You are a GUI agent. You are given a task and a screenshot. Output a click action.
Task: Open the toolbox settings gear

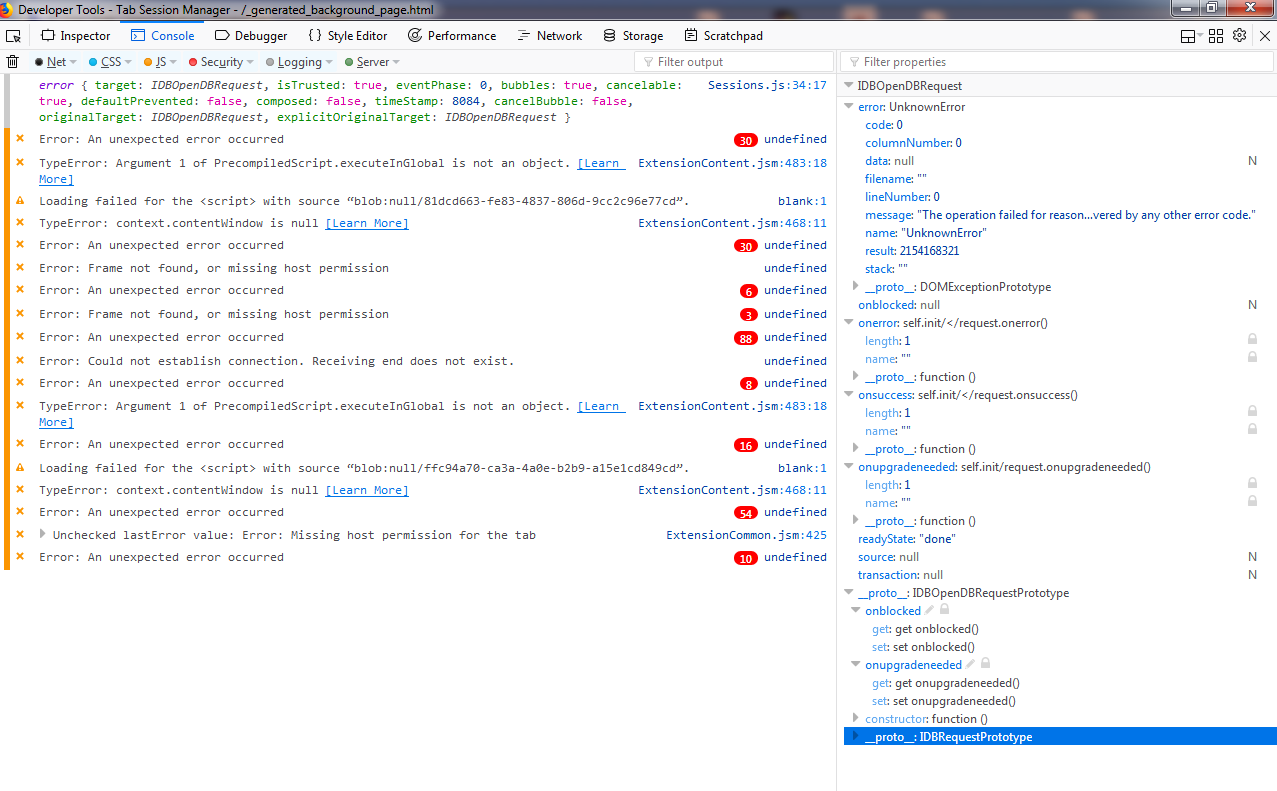(1239, 35)
